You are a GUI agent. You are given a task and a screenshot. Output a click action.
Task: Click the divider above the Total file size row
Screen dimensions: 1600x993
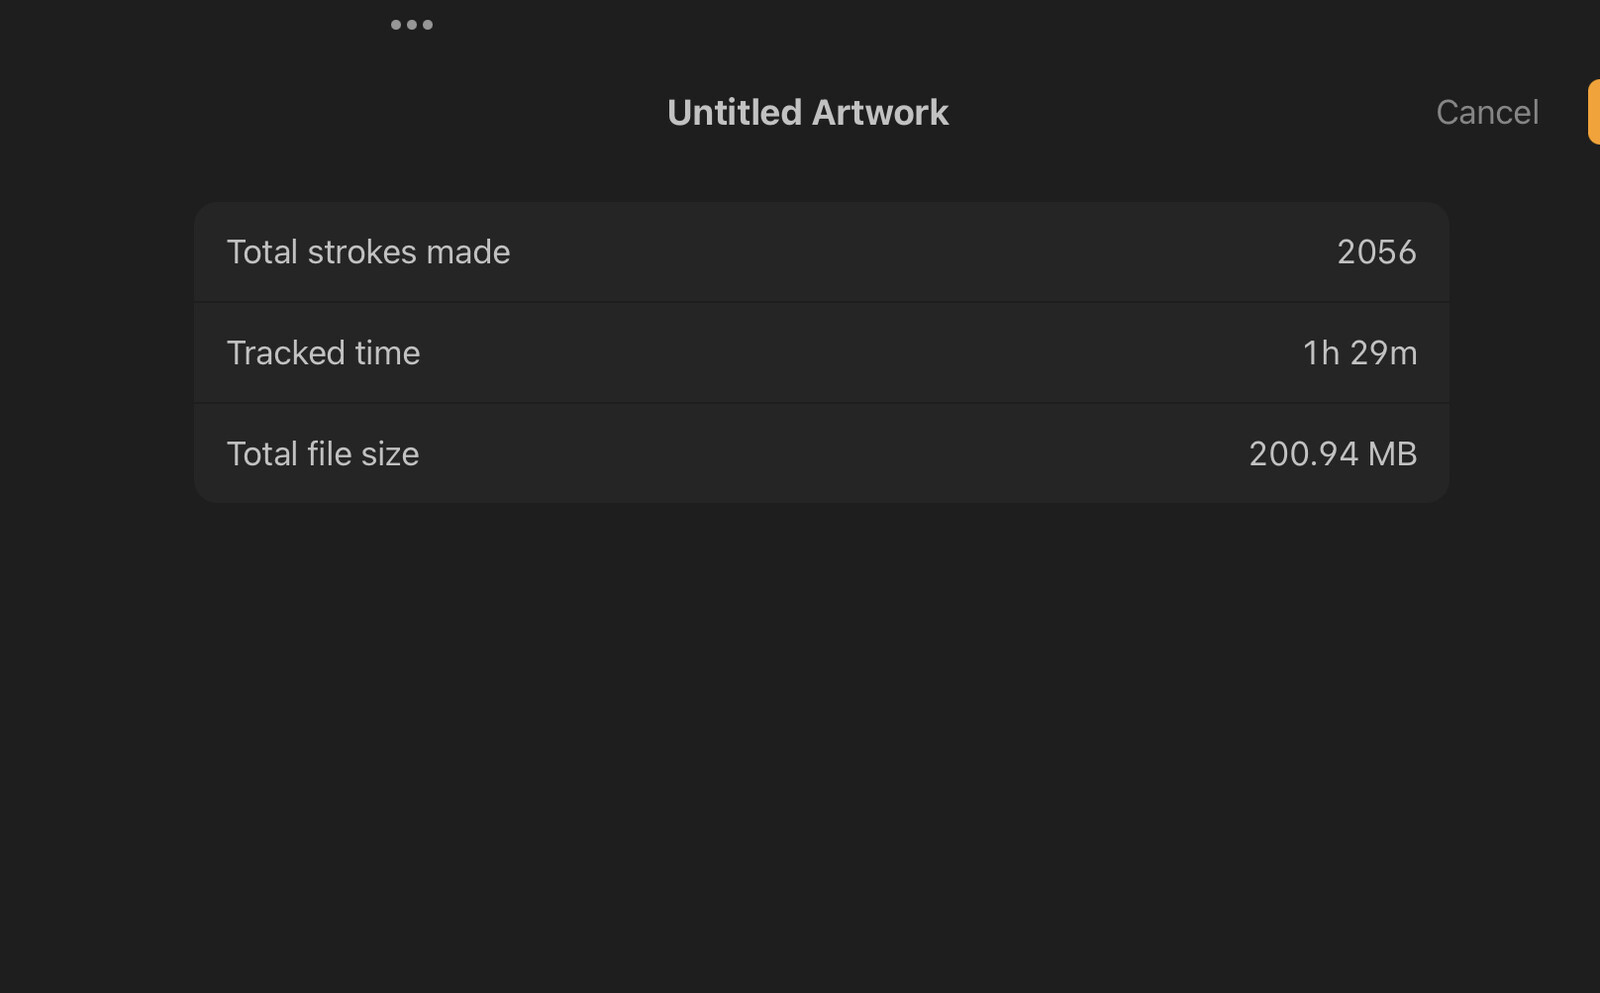(x=821, y=403)
